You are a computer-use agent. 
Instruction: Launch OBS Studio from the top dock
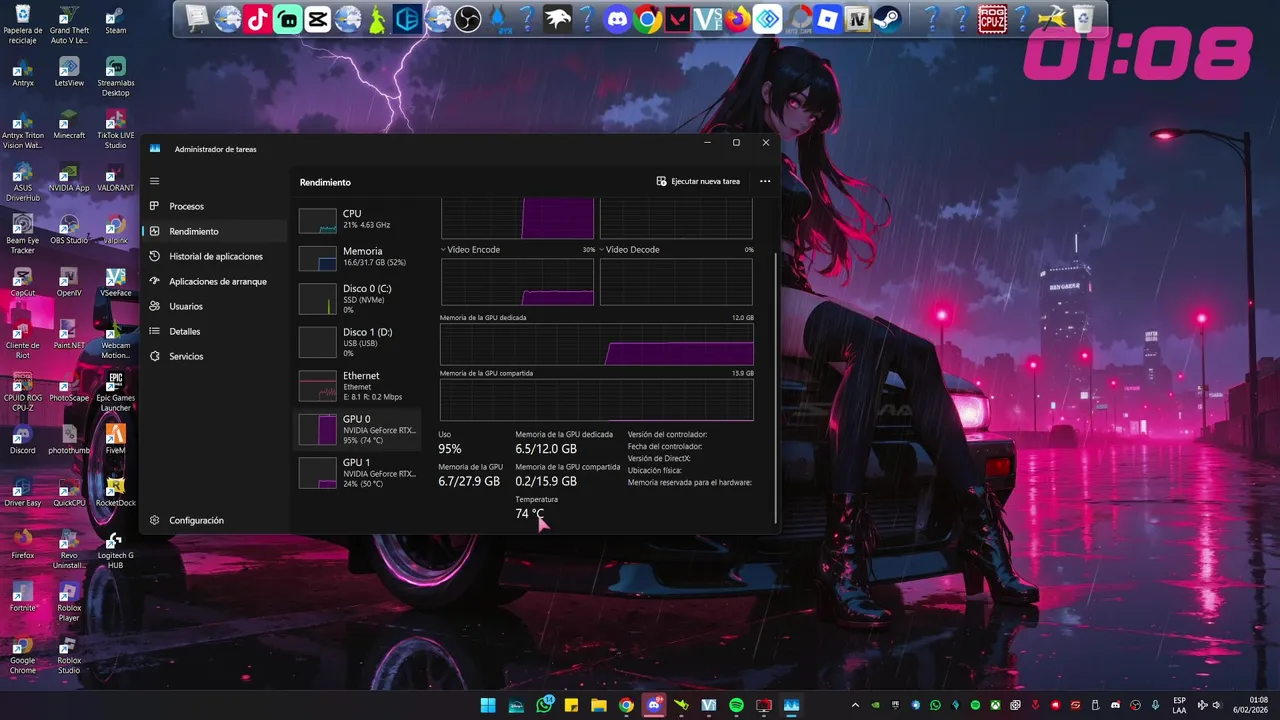click(467, 19)
